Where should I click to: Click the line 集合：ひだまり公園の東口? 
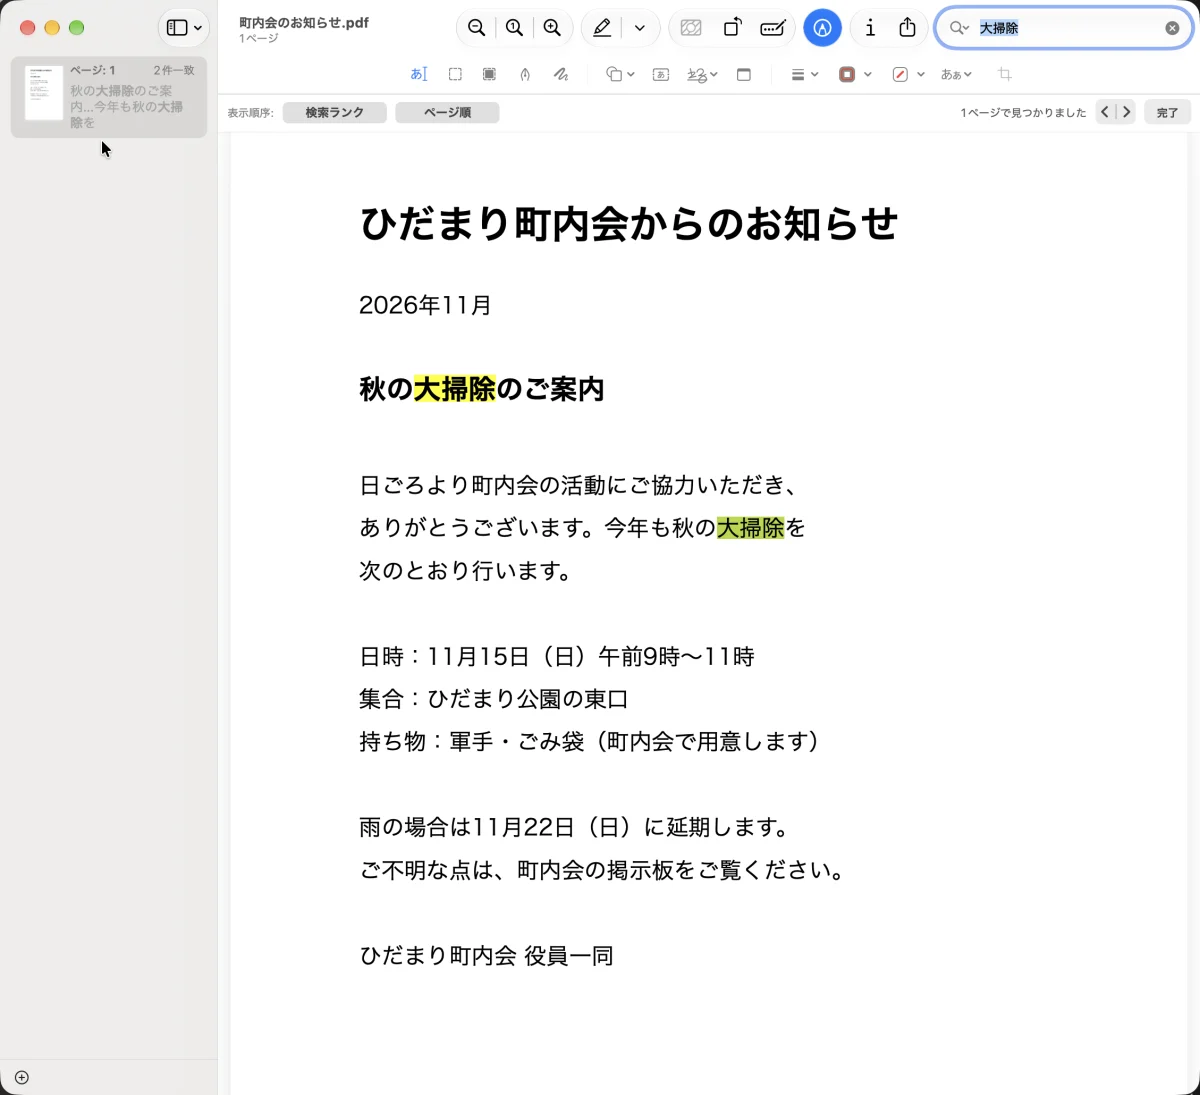tap(494, 698)
